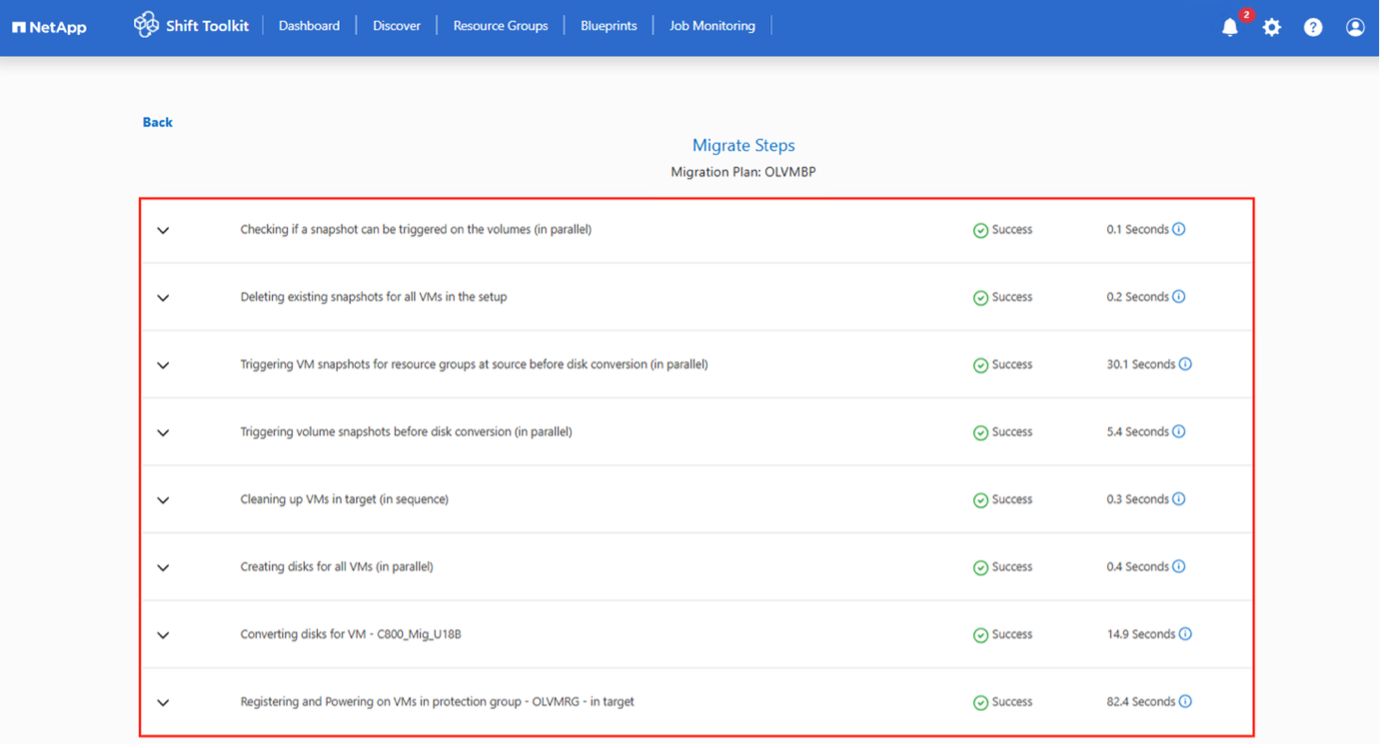Expand the Deleting existing snapshots step
Image resolution: width=1384 pixels, height=748 pixels.
click(x=163, y=298)
